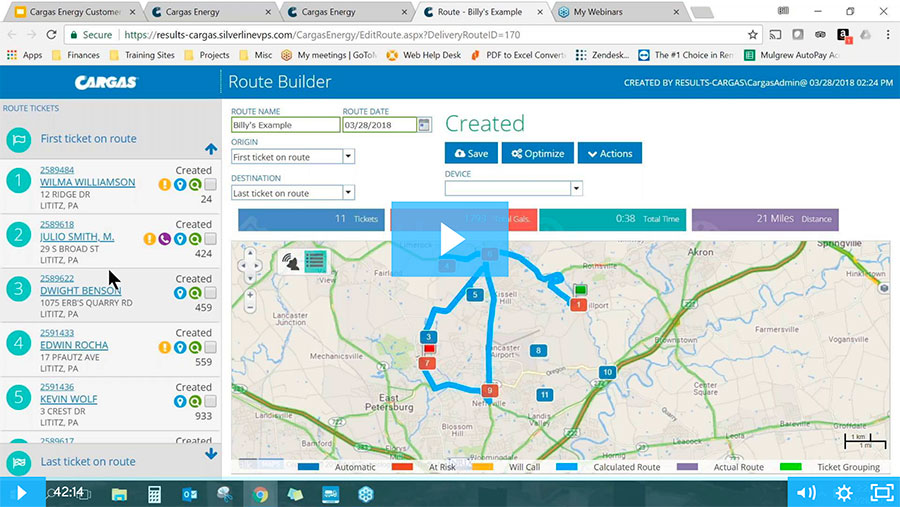The width and height of the screenshot is (900, 507).
Task: Open the Training Sites bookmark folder
Action: pyautogui.click(x=142, y=55)
